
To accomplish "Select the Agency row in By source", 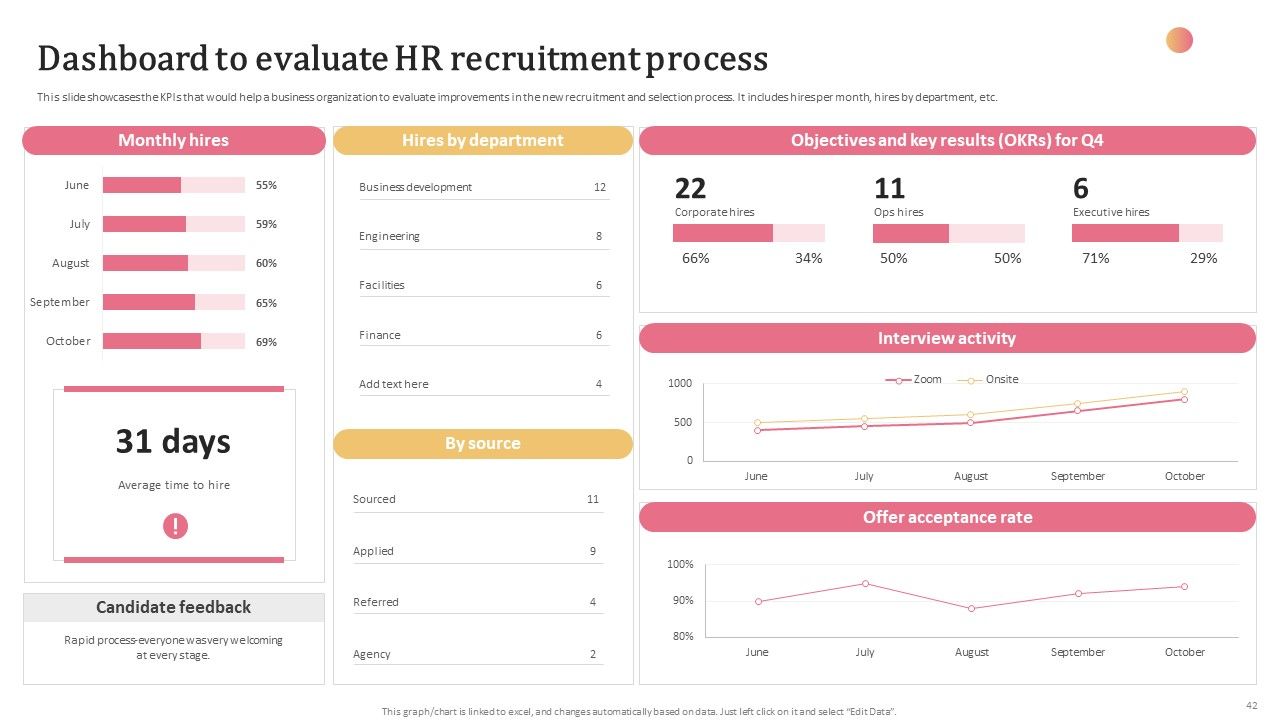I will (478, 654).
